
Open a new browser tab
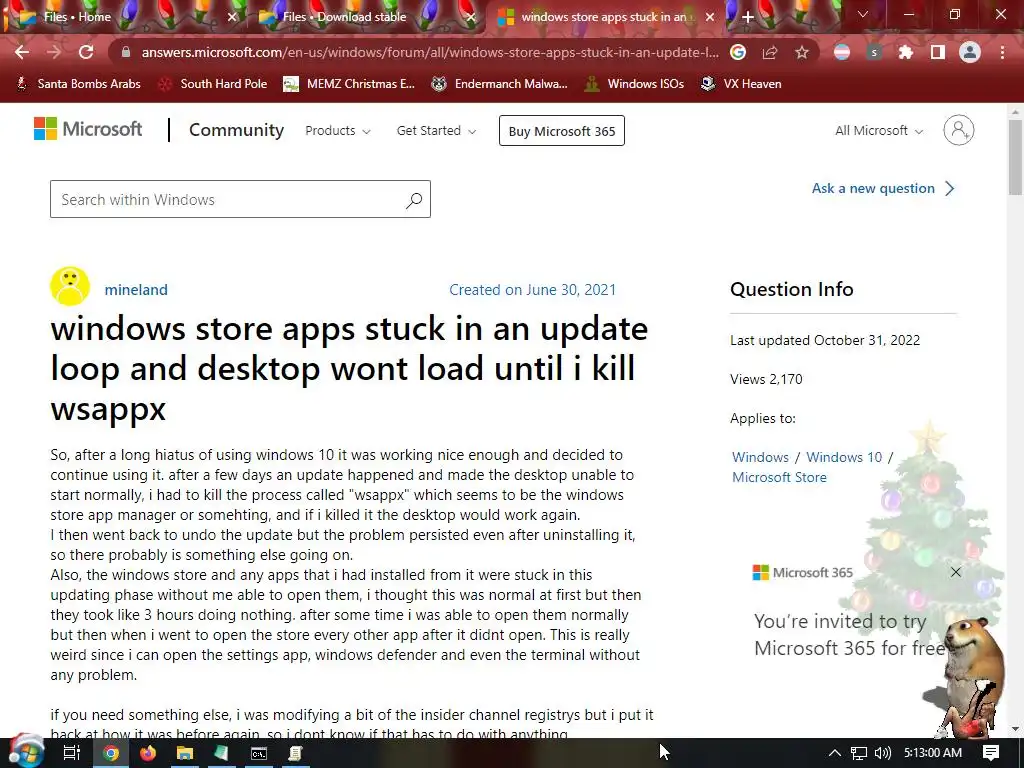click(x=748, y=17)
